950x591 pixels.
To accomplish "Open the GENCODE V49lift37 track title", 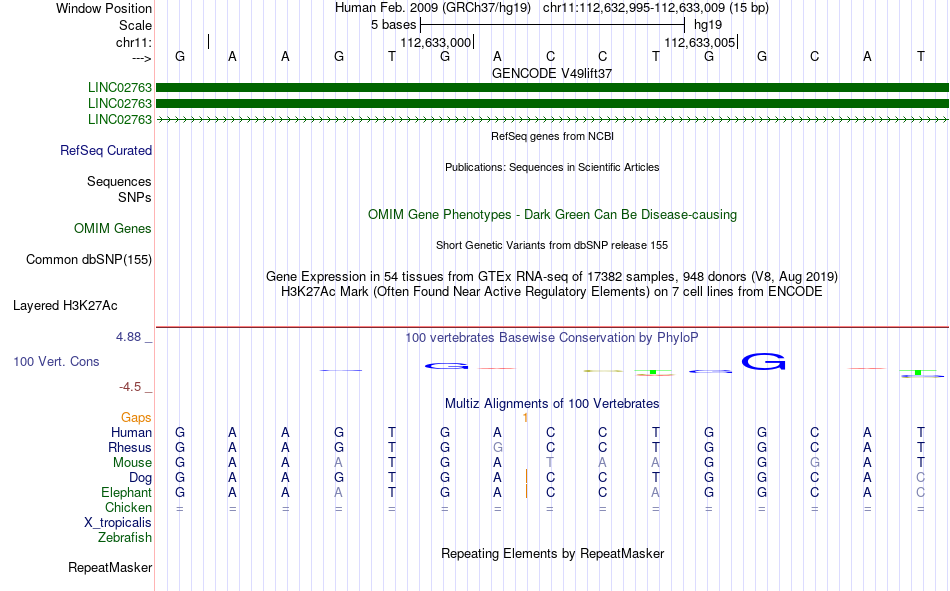I will 552,73.
